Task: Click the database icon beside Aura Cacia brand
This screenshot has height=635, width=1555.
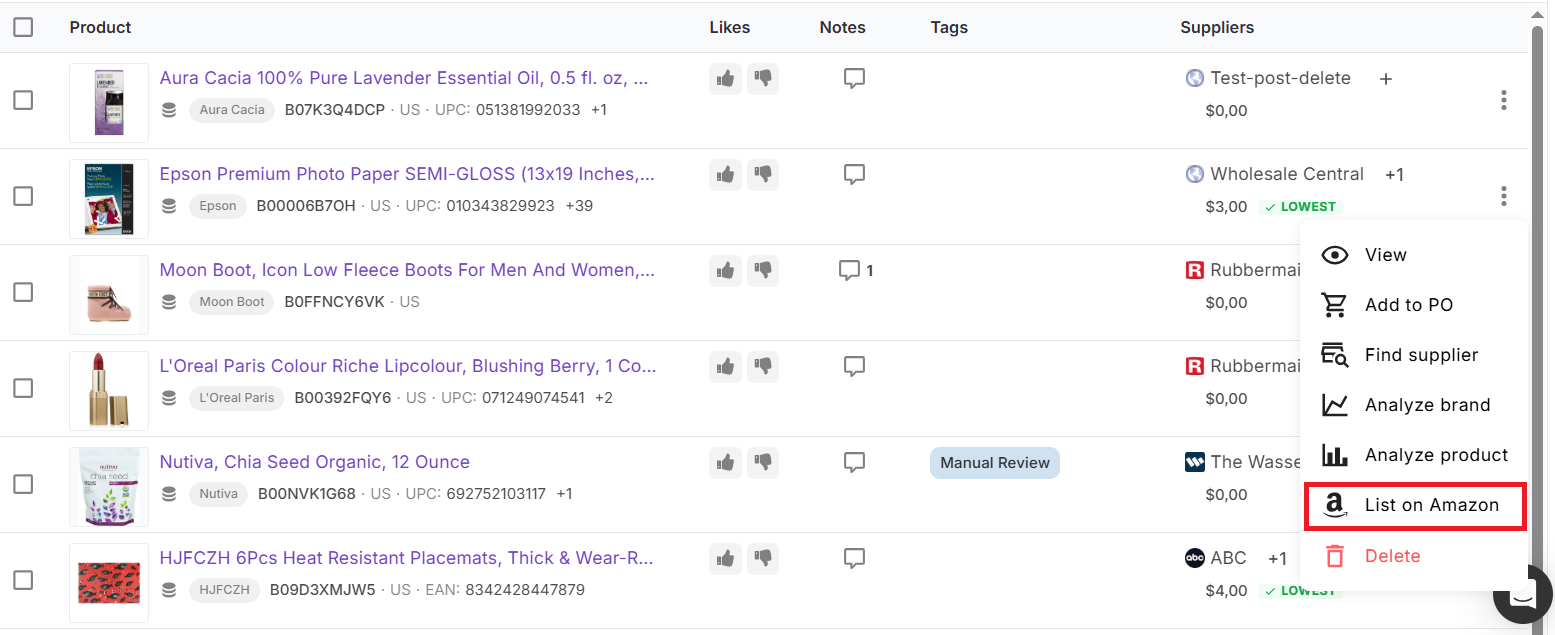Action: 169,110
